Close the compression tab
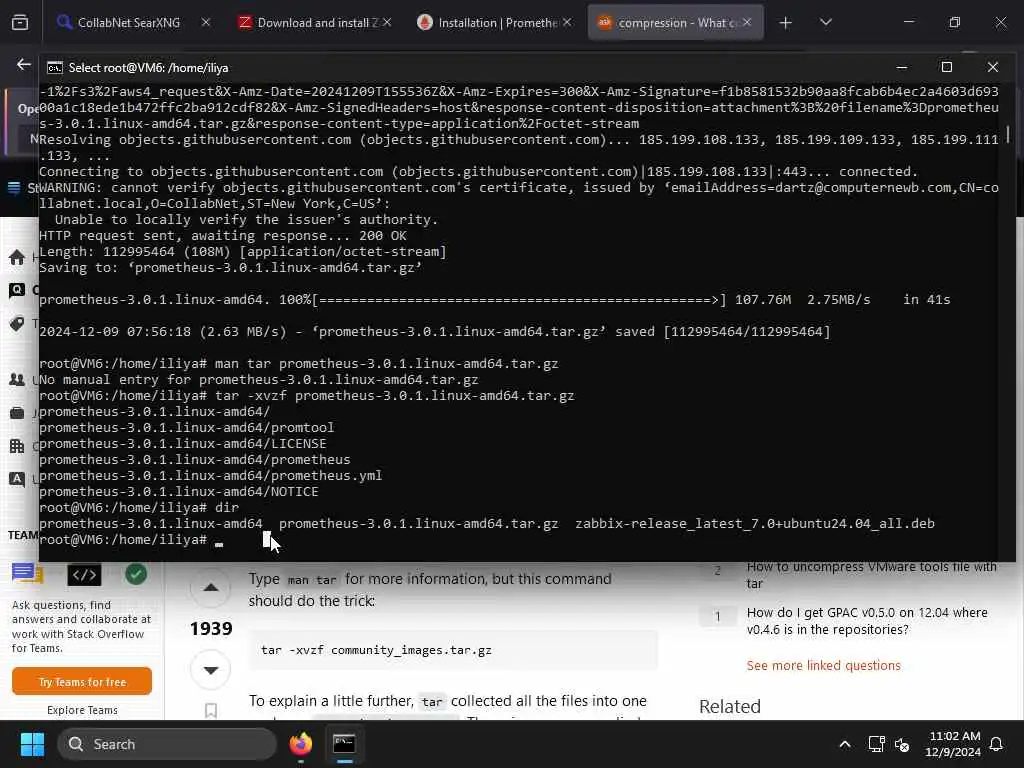 point(747,22)
